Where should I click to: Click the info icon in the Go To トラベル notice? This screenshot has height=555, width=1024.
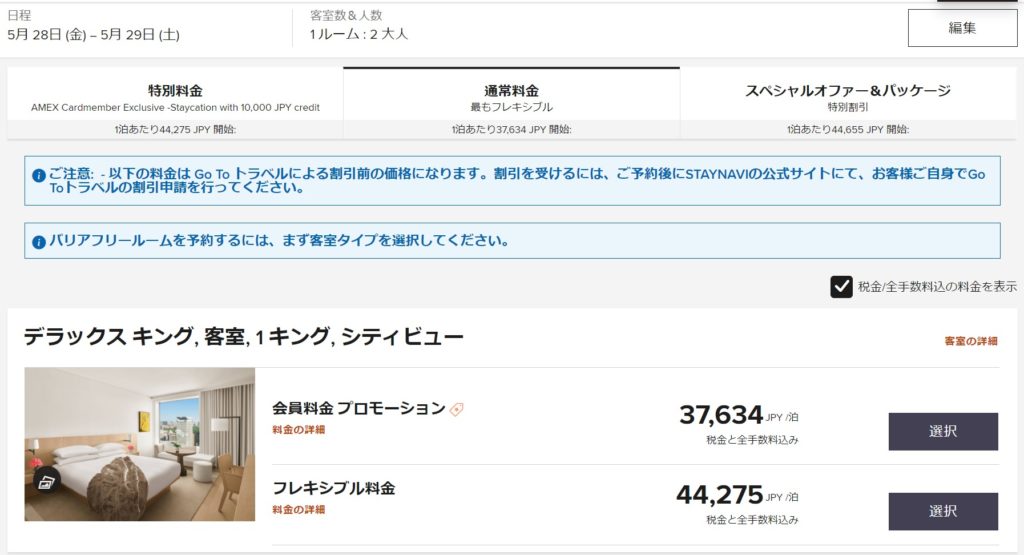[39, 175]
